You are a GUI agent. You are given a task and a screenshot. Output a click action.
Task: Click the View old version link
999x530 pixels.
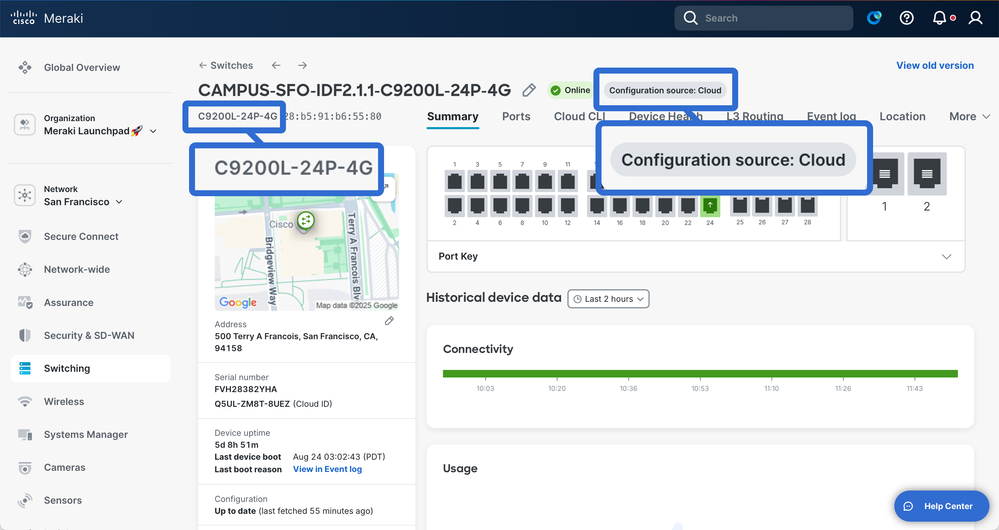tap(935, 66)
